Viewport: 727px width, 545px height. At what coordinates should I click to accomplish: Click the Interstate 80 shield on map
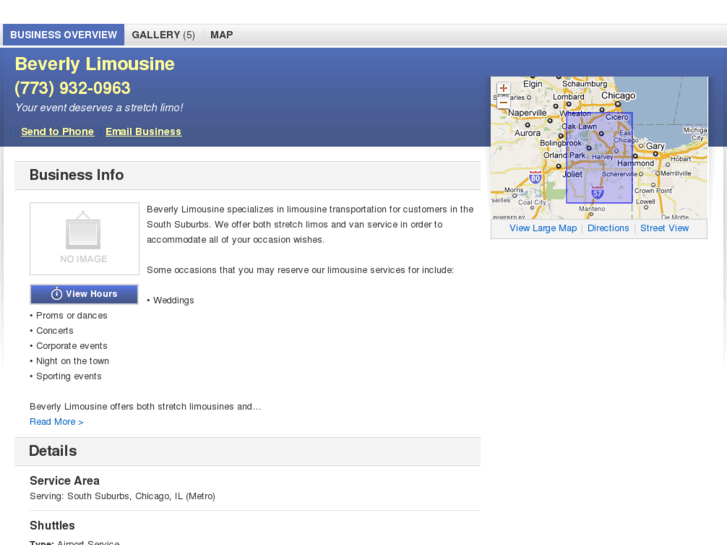pos(536,177)
